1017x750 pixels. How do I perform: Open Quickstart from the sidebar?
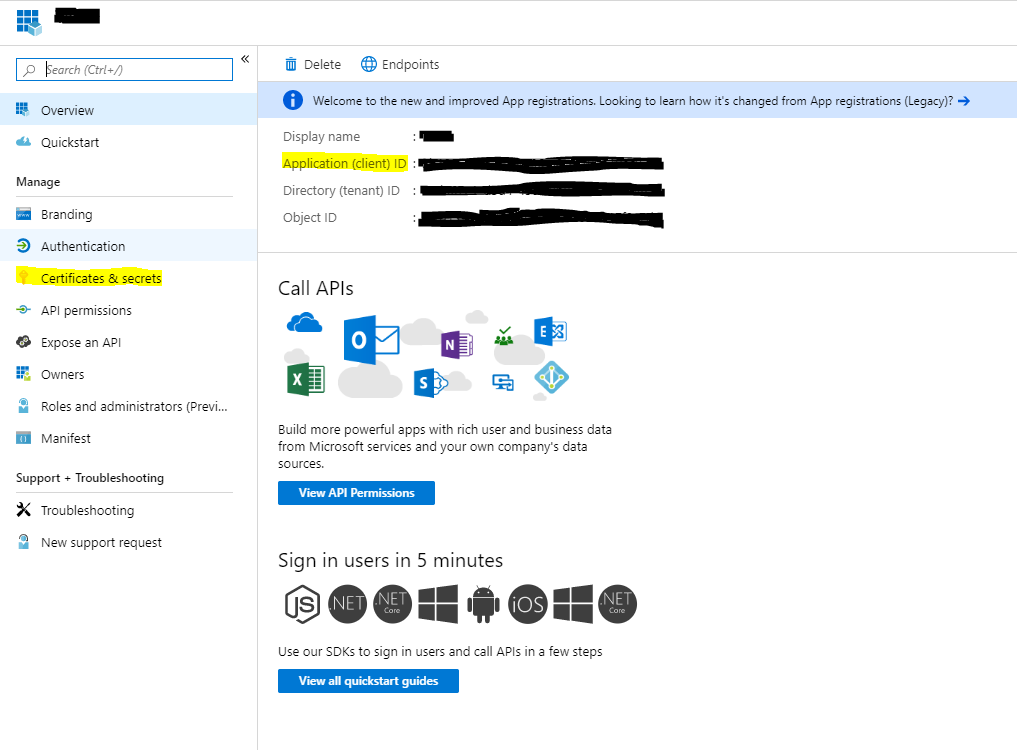click(x=70, y=142)
